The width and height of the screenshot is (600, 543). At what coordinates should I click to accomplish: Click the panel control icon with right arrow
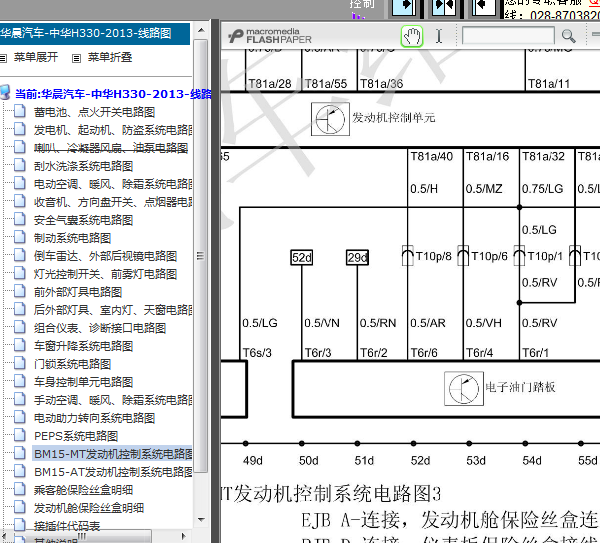pyautogui.click(x=404, y=7)
